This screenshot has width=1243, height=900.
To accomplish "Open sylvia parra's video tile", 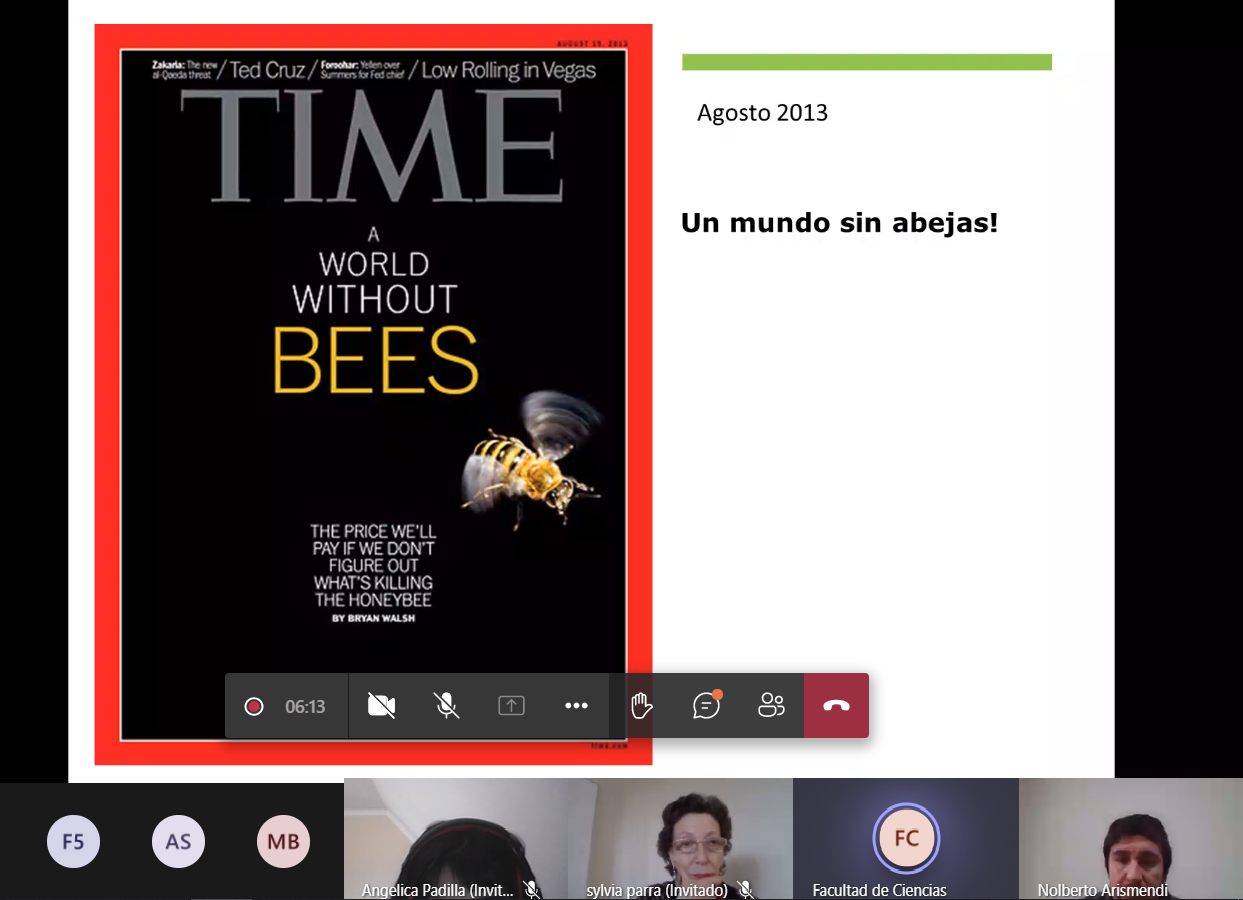I will coord(681,839).
